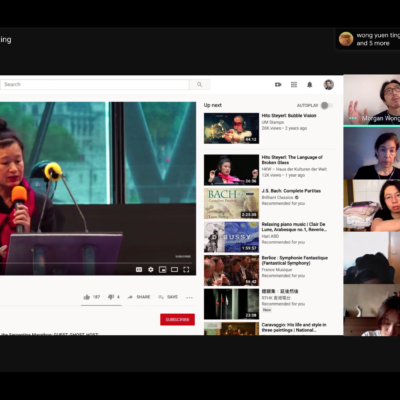Select participant tile with folded laundry
This screenshot has height=400, width=400.
[x=372, y=205]
